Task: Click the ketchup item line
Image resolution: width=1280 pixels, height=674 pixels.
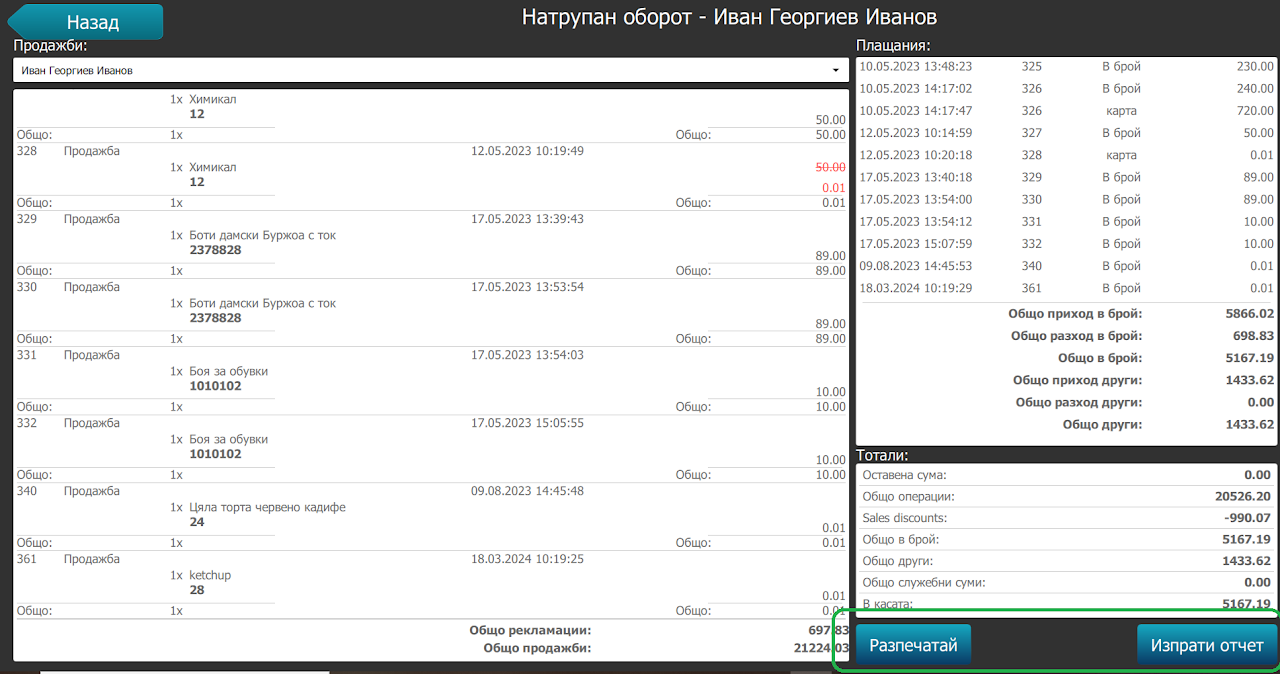Action: tap(212, 575)
